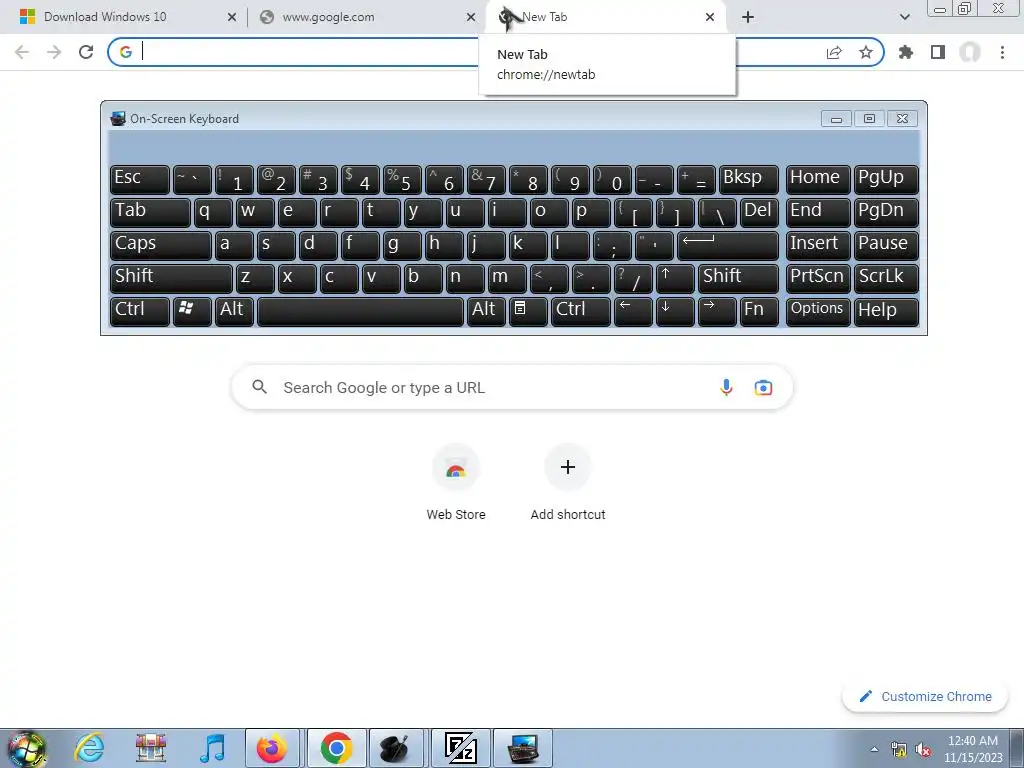Click the End key
This screenshot has height=768, width=1024.
click(x=818, y=212)
